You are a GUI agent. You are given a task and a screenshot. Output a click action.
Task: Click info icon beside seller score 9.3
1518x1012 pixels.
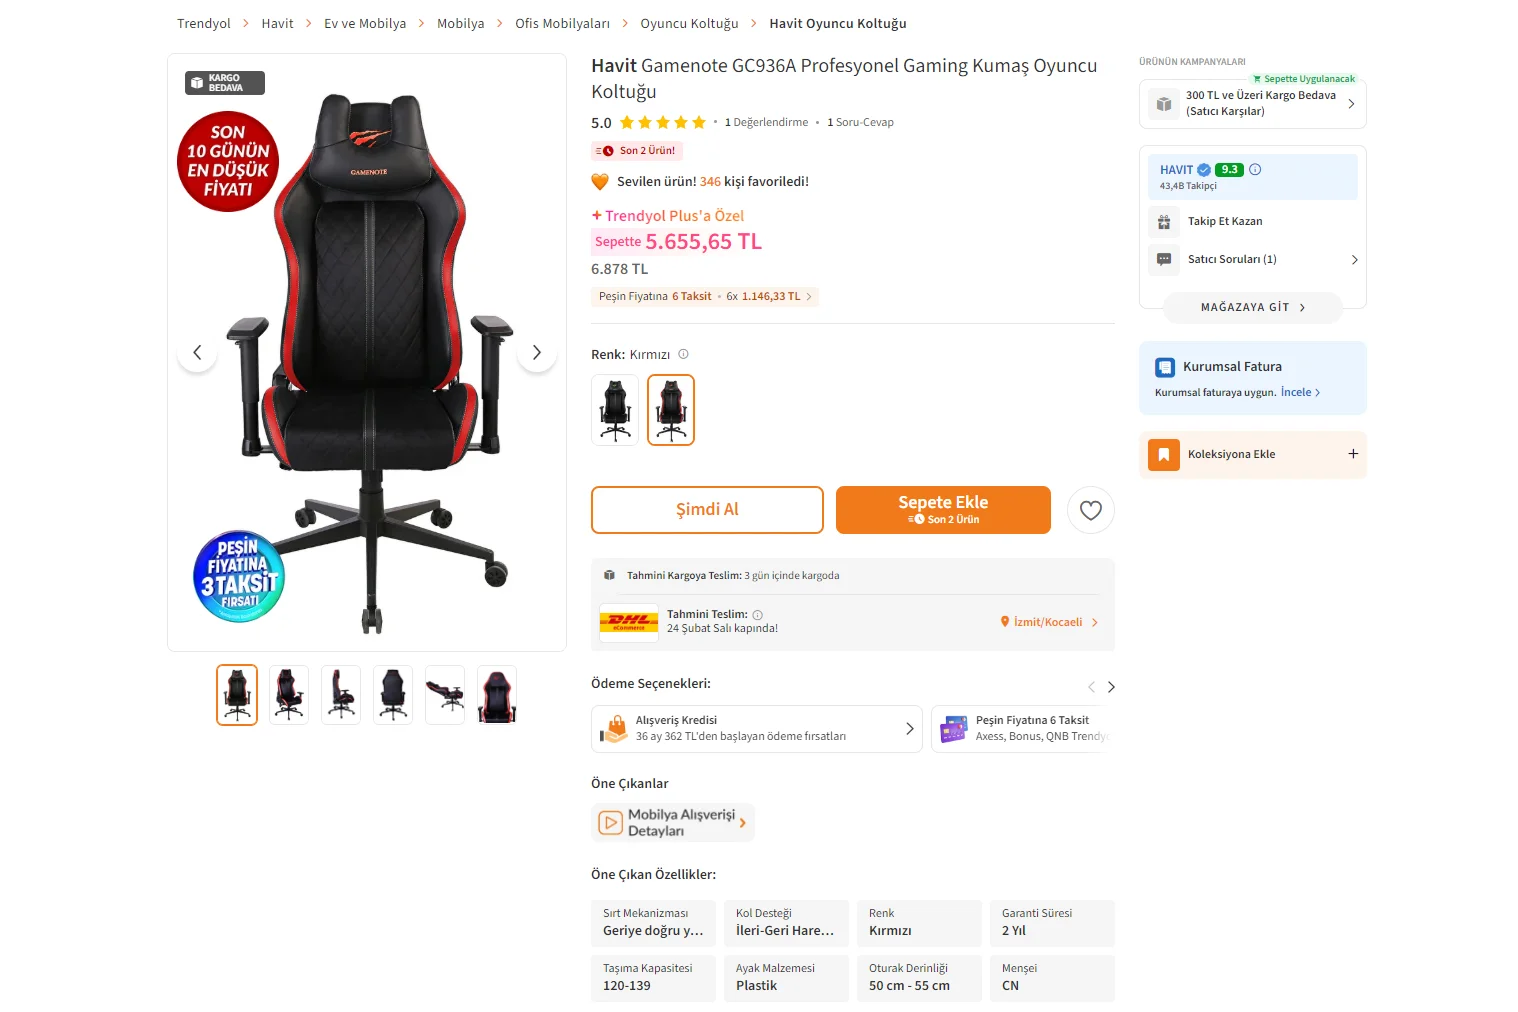[1255, 170]
